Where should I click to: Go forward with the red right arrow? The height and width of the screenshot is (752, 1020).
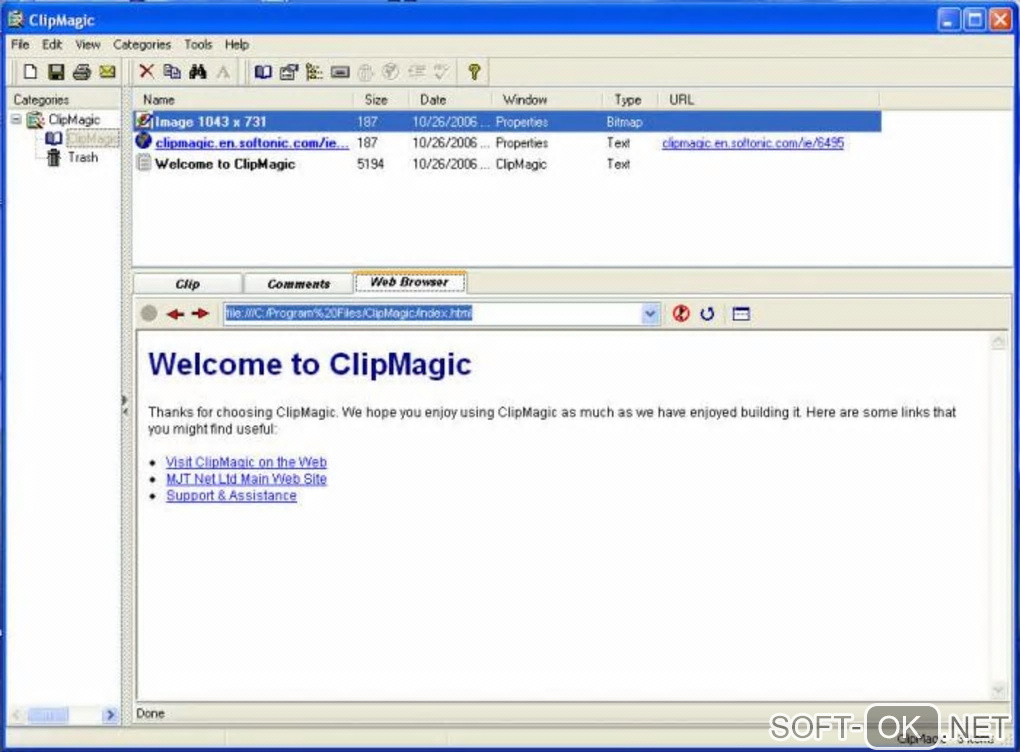click(200, 314)
